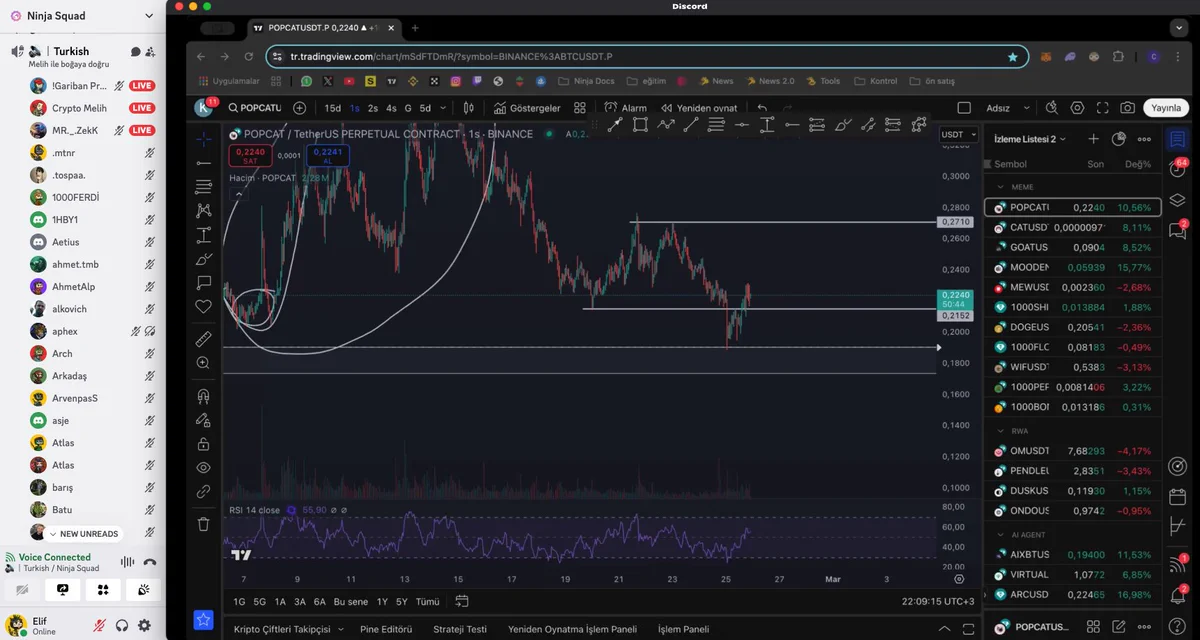The width and height of the screenshot is (1200, 640).
Task: Open the TradingView alerts clock icon with 64 badge
Action: (1177, 168)
